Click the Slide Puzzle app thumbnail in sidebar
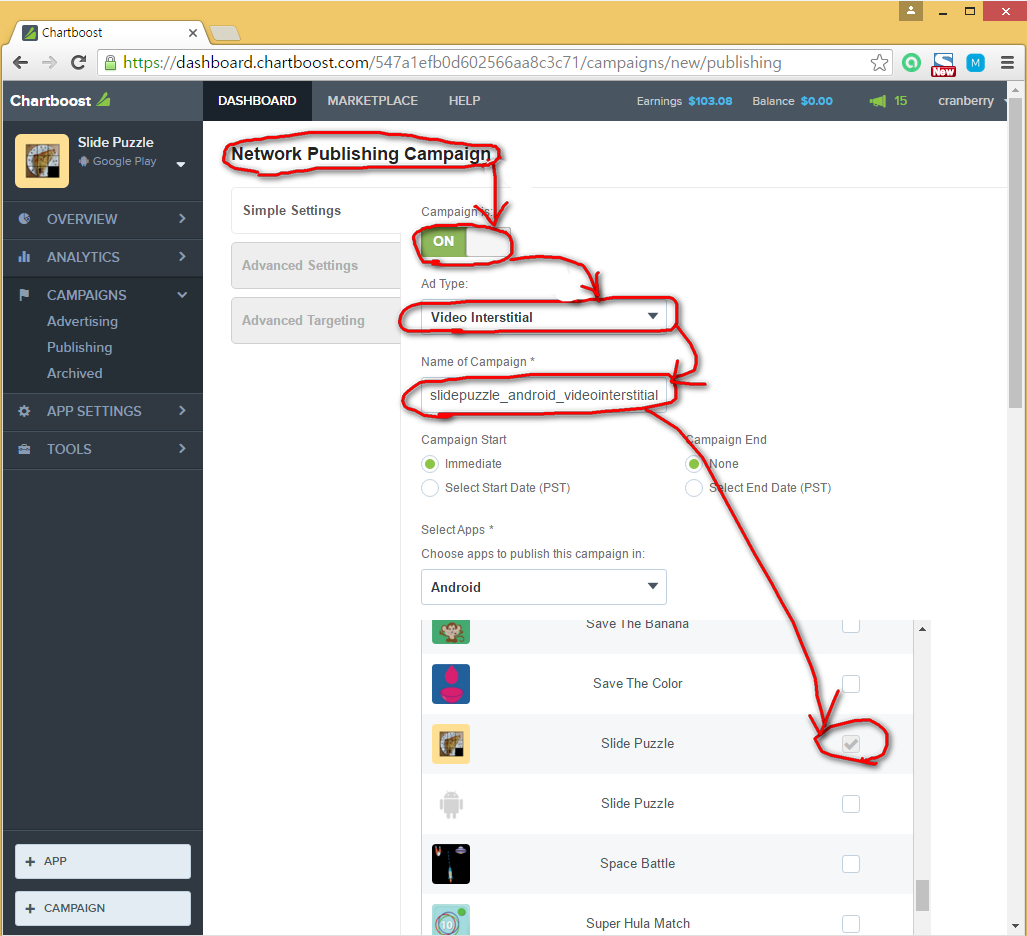This screenshot has width=1027, height=936. (x=42, y=161)
